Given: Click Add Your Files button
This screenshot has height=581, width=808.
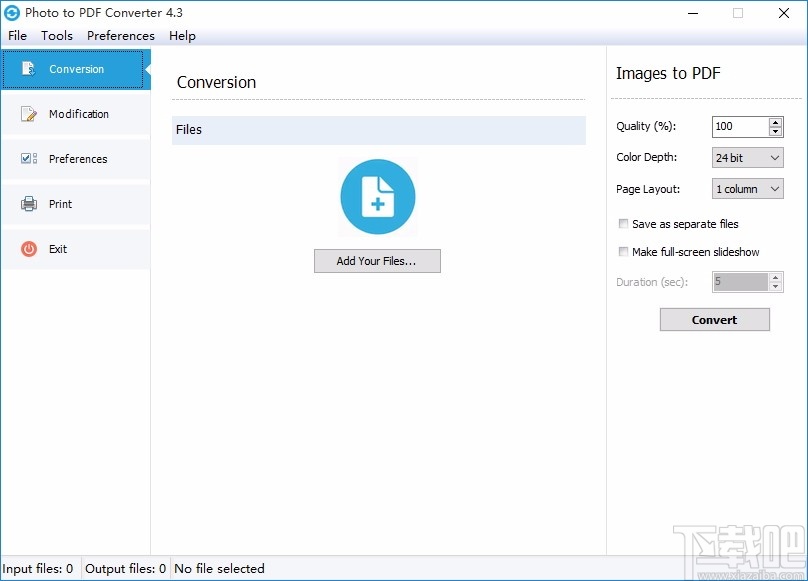Looking at the screenshot, I should [x=377, y=260].
